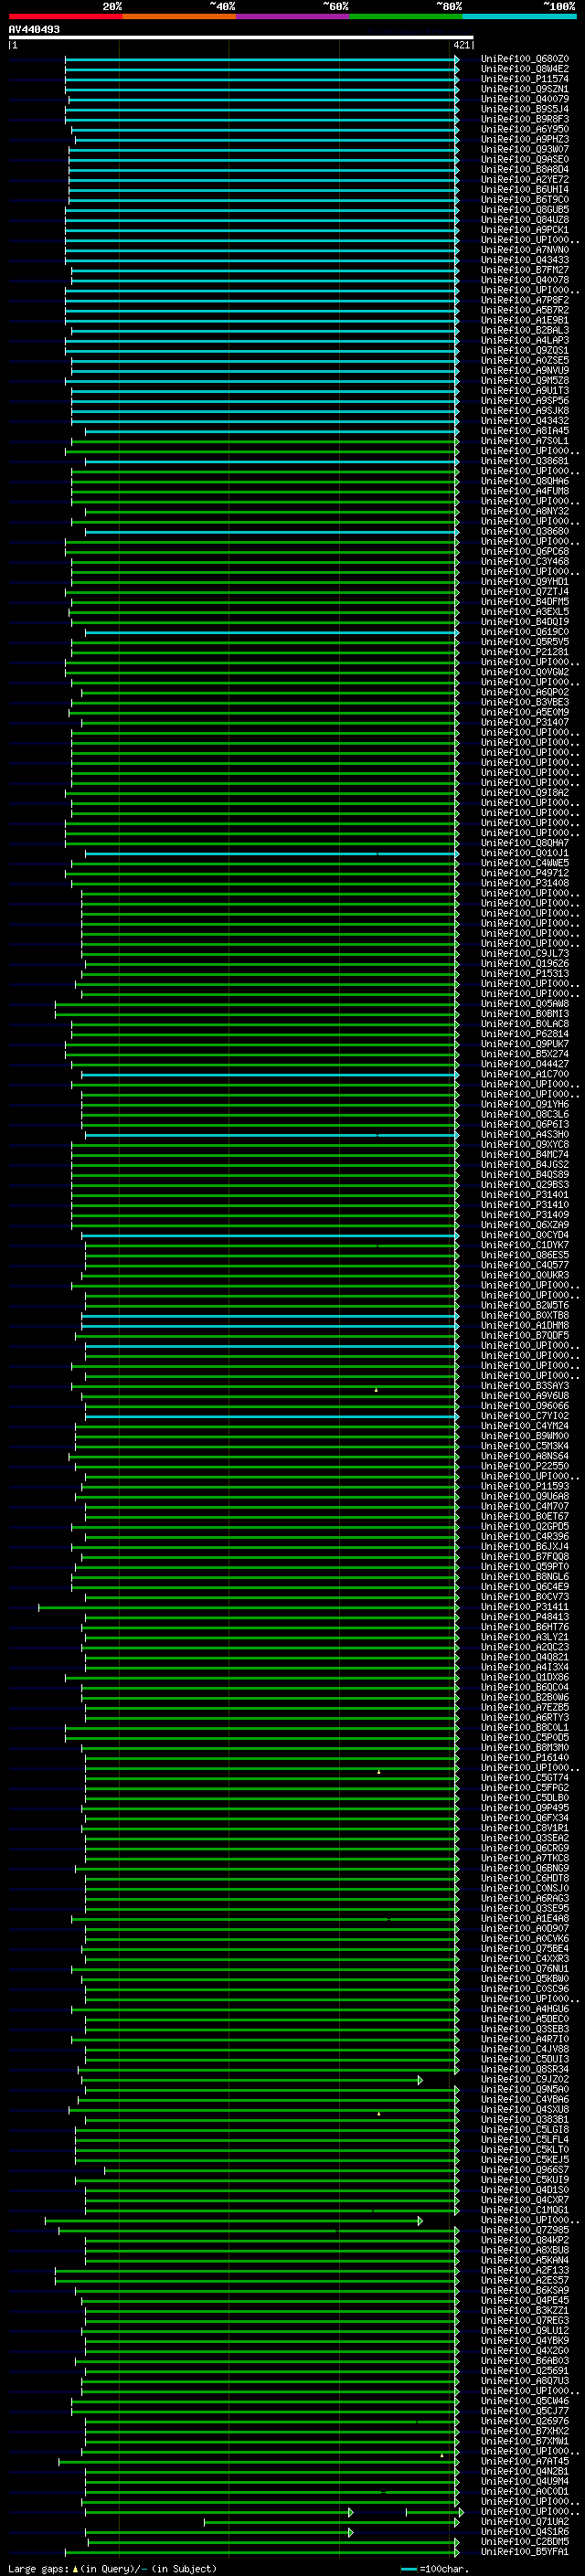Click the 421 query end position label

462,46
